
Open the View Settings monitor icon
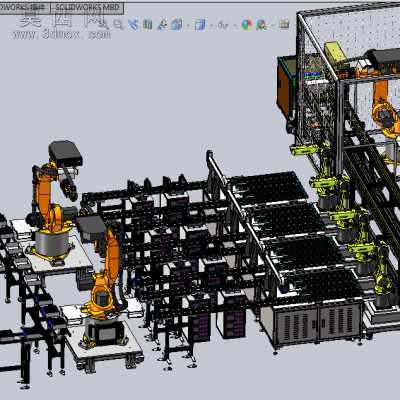point(284,24)
